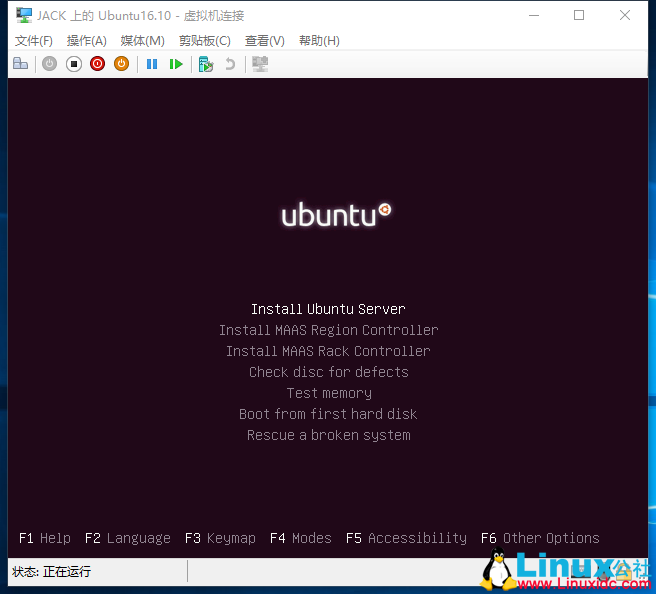Select Install Ubuntu Server option
The width and height of the screenshot is (656, 594).
click(x=328, y=309)
